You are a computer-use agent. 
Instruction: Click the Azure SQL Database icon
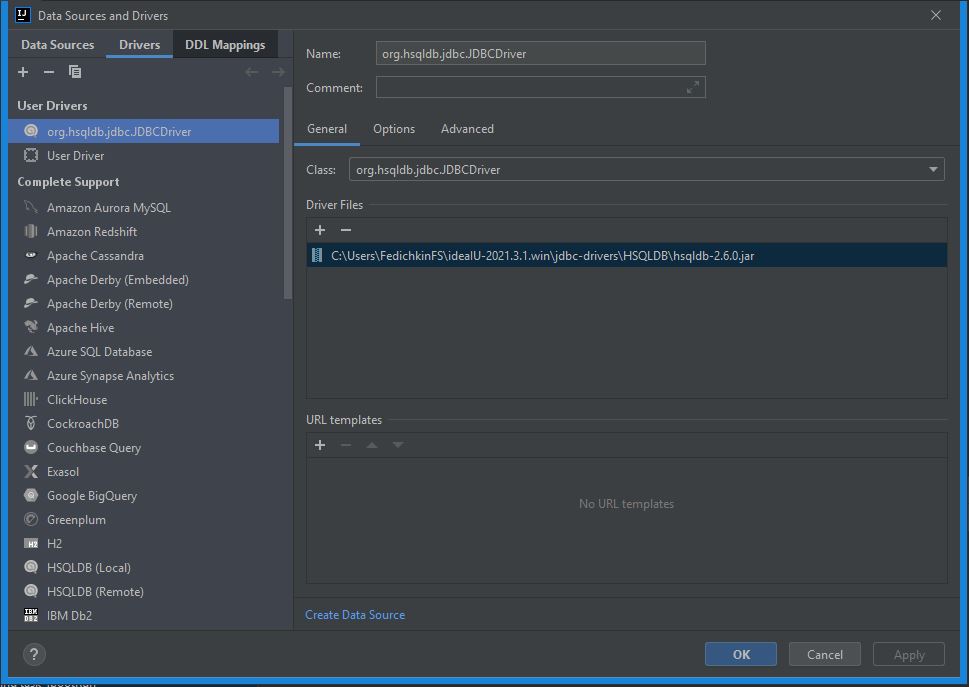pos(31,351)
